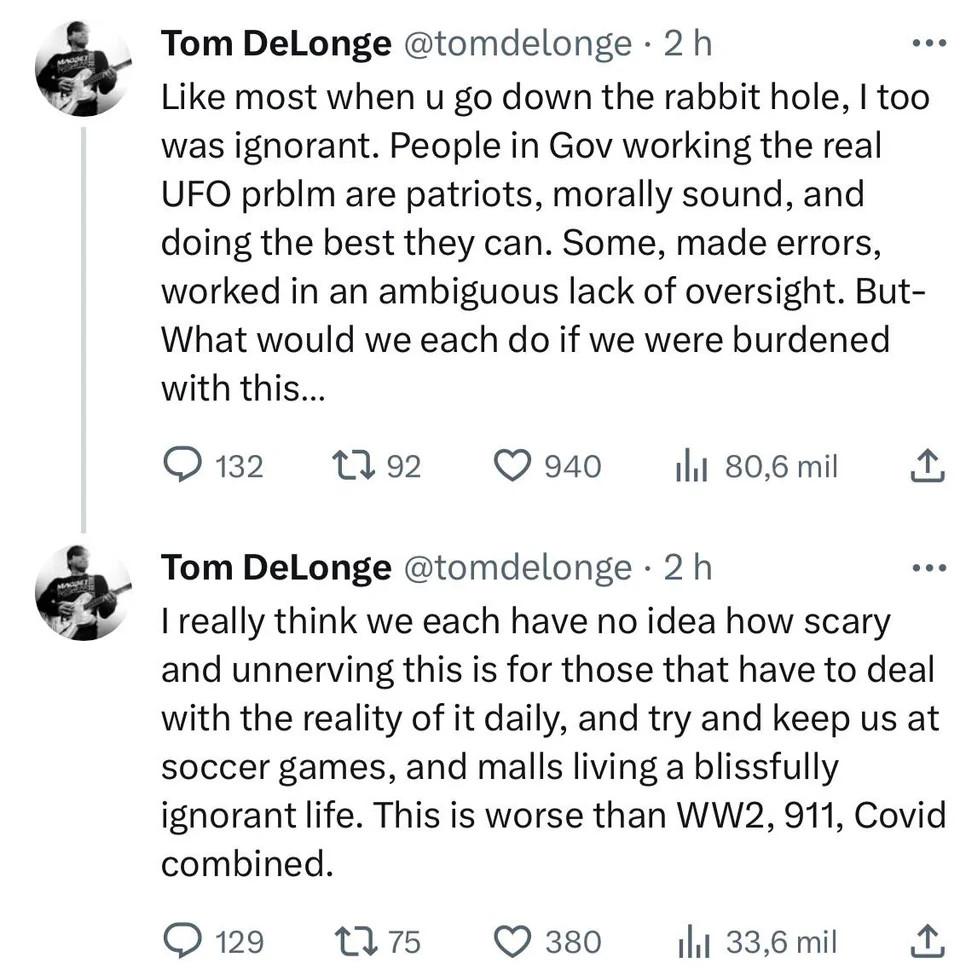960x975 pixels.
Task: View analytics of tweet with 80,6 mil views
Action: [692, 466]
